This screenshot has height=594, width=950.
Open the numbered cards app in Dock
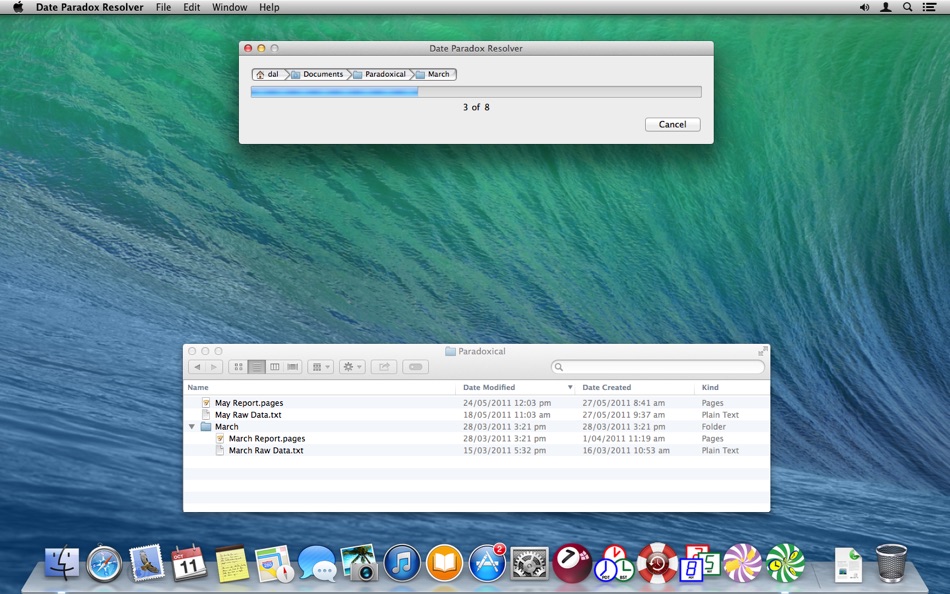coord(700,563)
